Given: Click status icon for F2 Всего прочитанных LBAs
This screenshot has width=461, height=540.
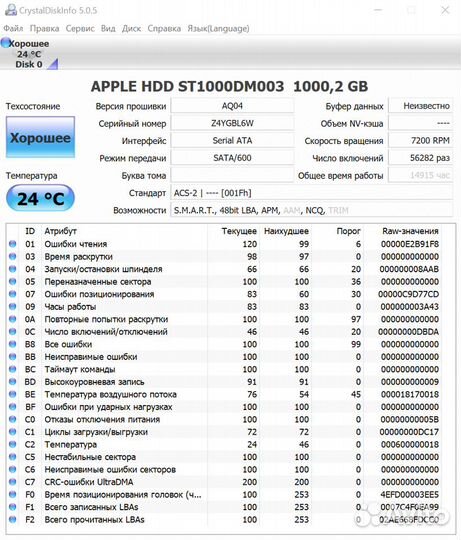Looking at the screenshot, I should tap(13, 519).
